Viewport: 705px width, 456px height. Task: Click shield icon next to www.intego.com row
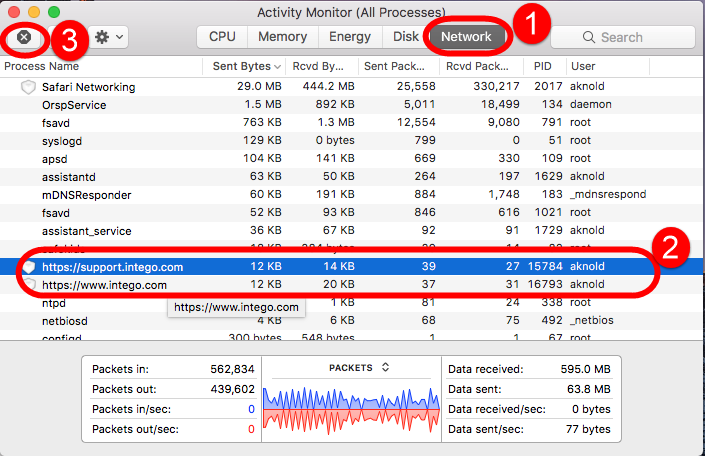[x=28, y=285]
